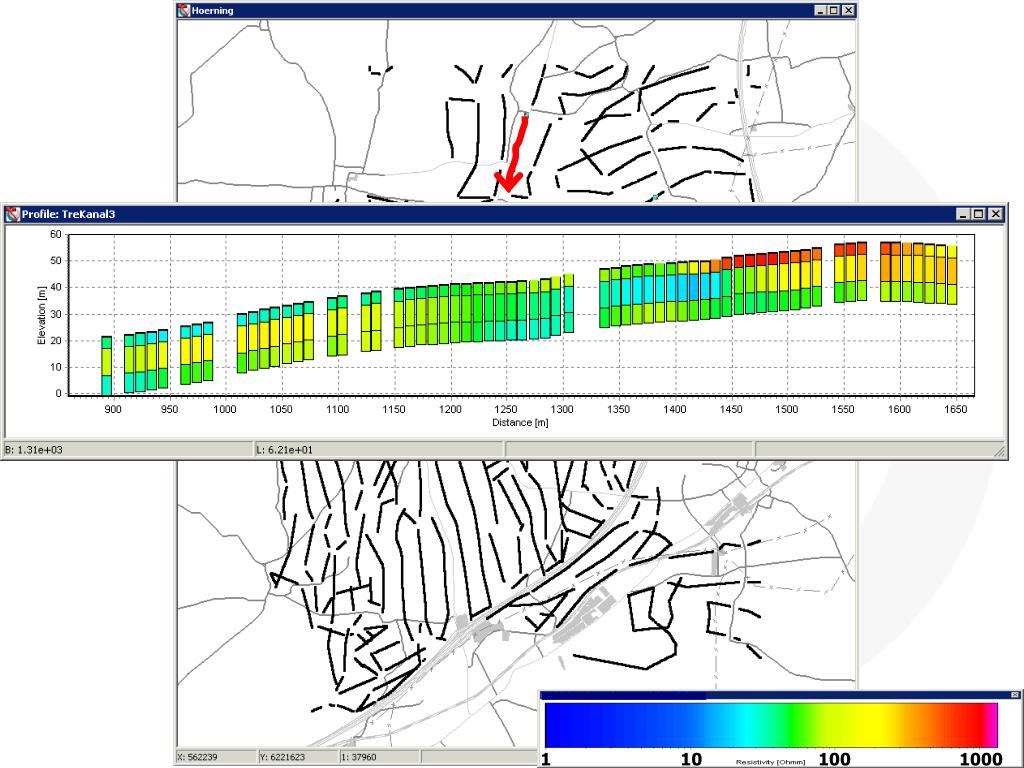Click the Profile: TreKanal3 title text
Viewport: 1024px width, 768px height.
pos(69,214)
